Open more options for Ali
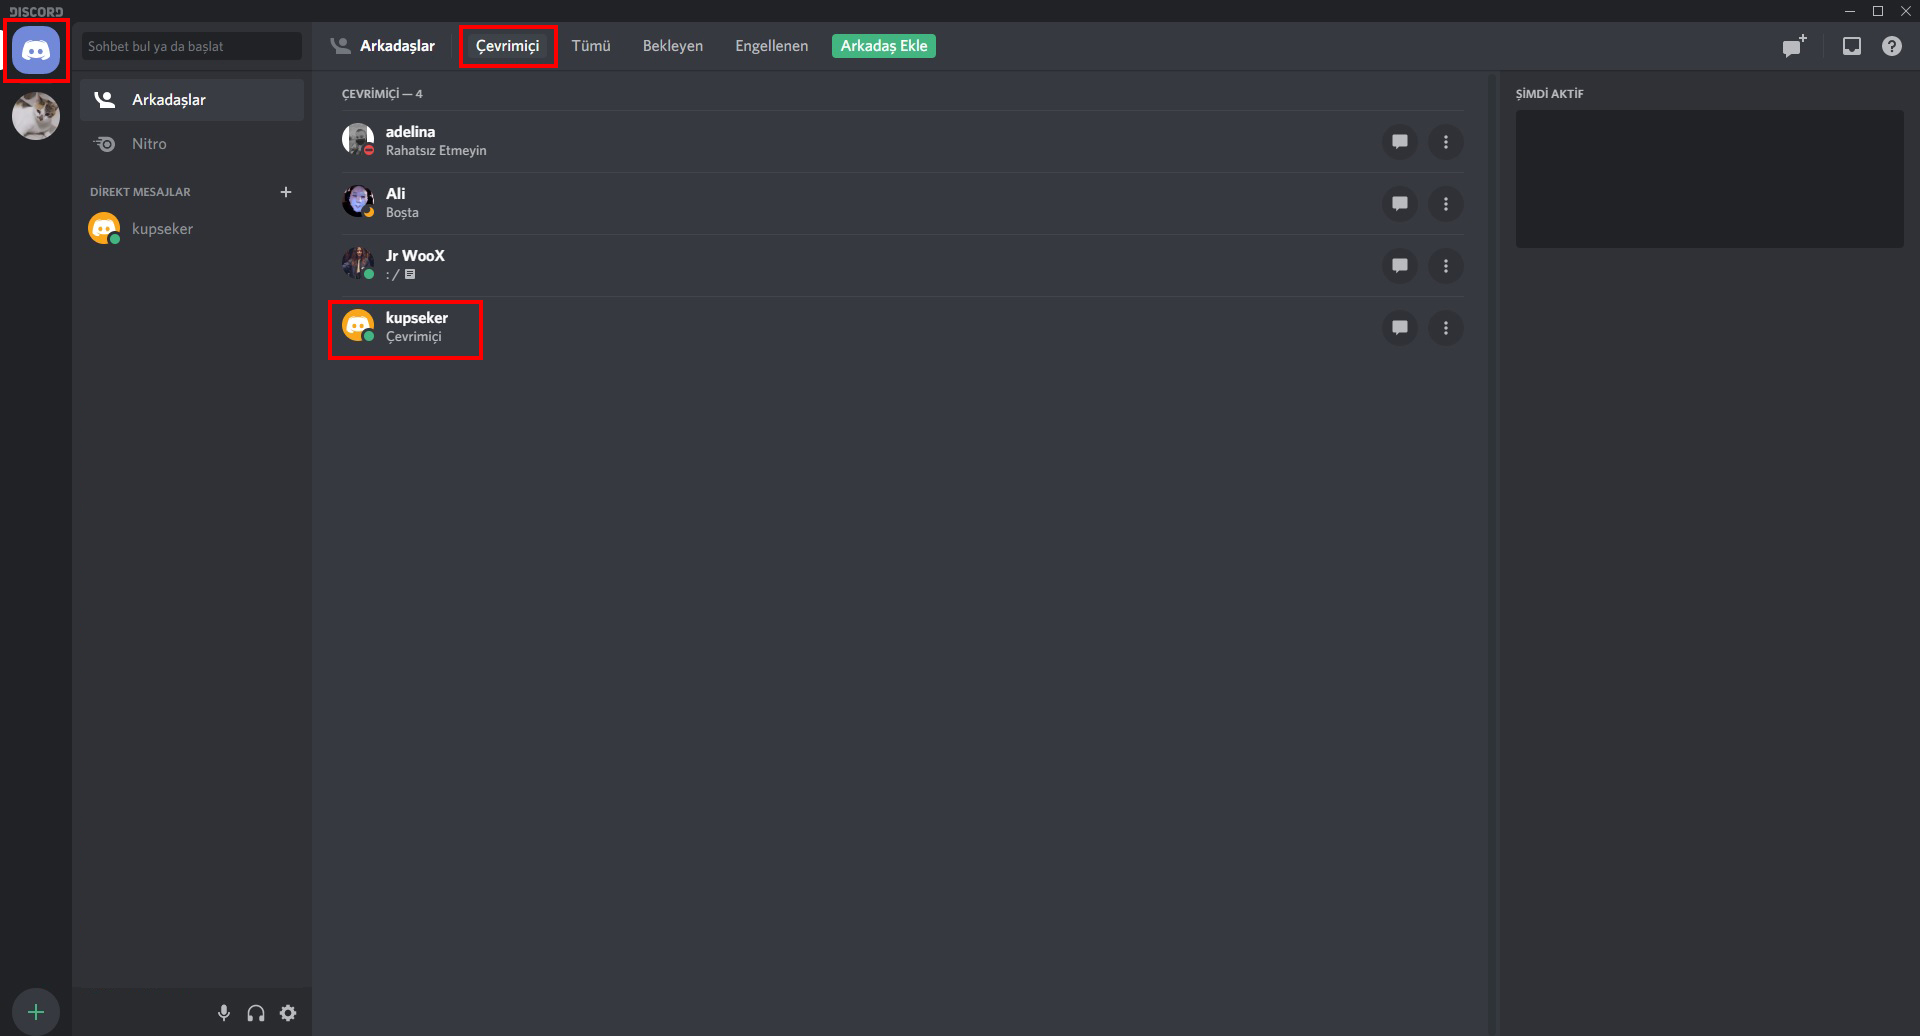The height and width of the screenshot is (1036, 1920). 1446,204
